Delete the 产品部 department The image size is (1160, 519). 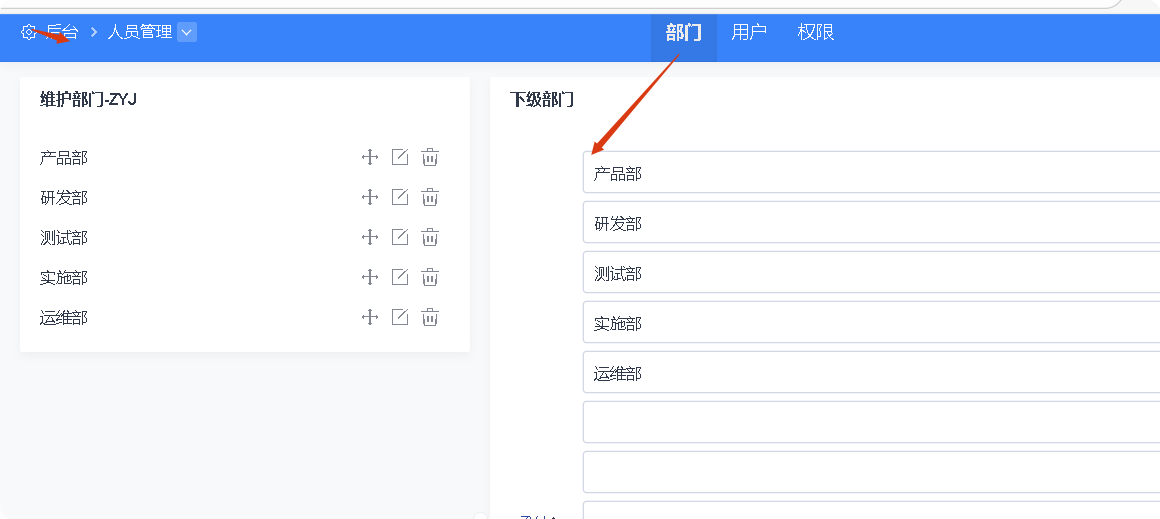tap(430, 157)
